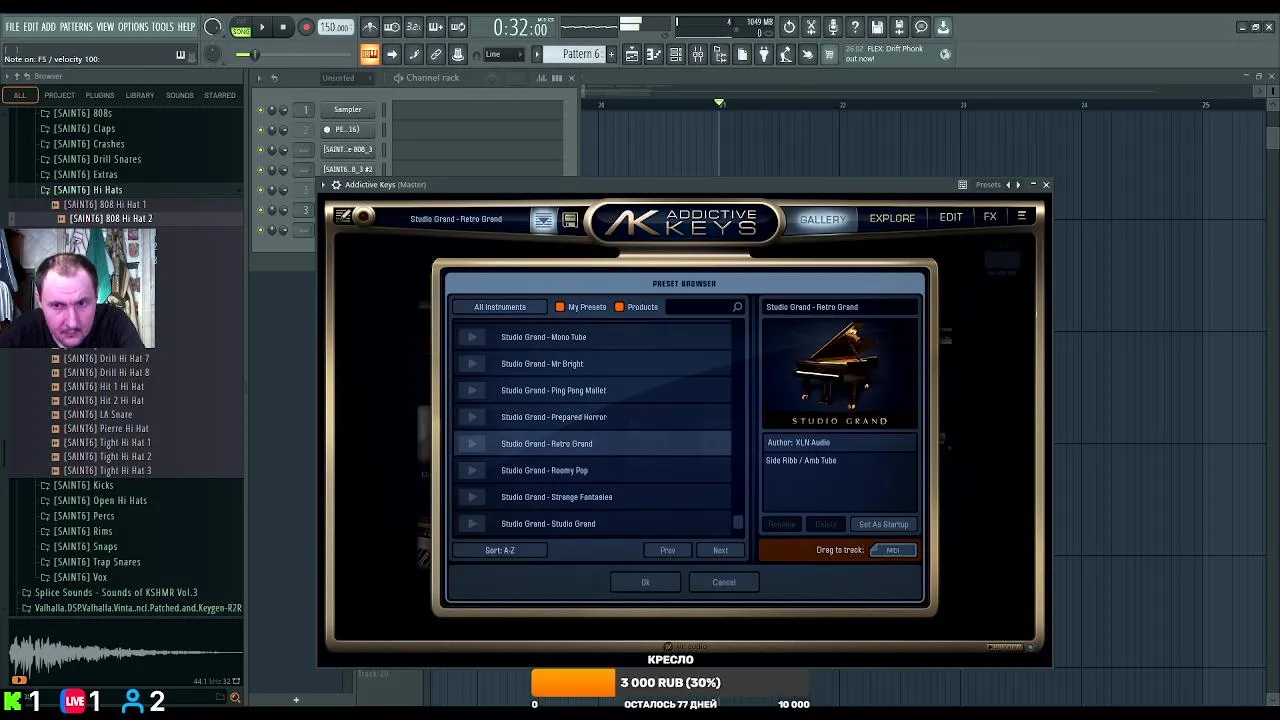
Task: Open the shopping cart content library icon
Action: [x=829, y=54]
